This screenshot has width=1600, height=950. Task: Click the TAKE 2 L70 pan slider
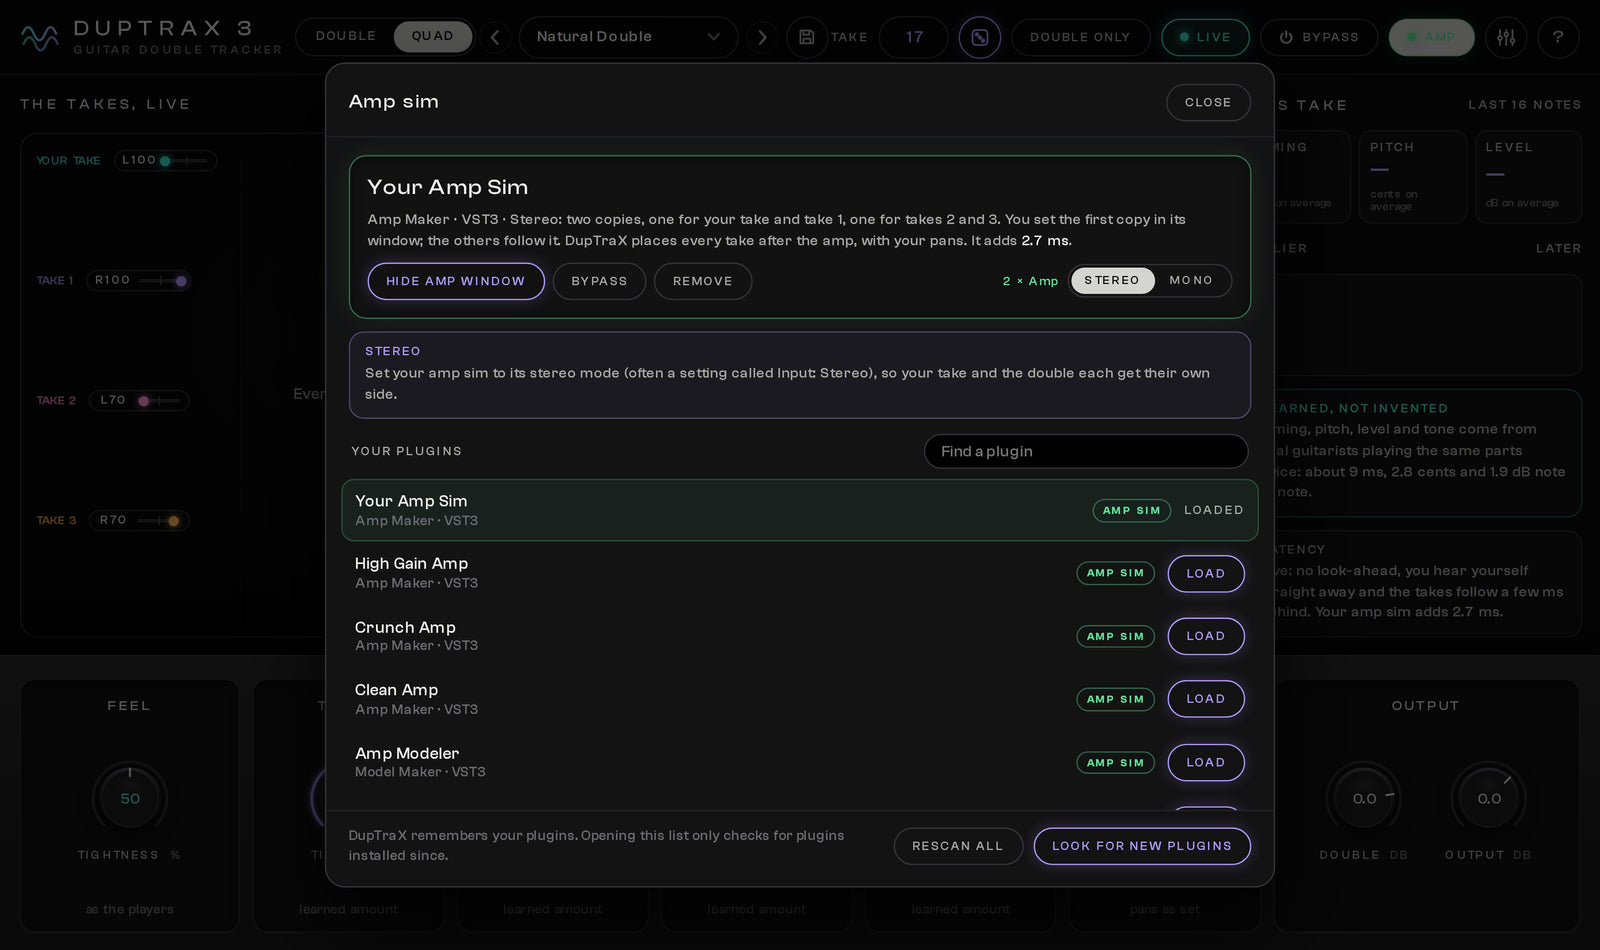(139, 401)
